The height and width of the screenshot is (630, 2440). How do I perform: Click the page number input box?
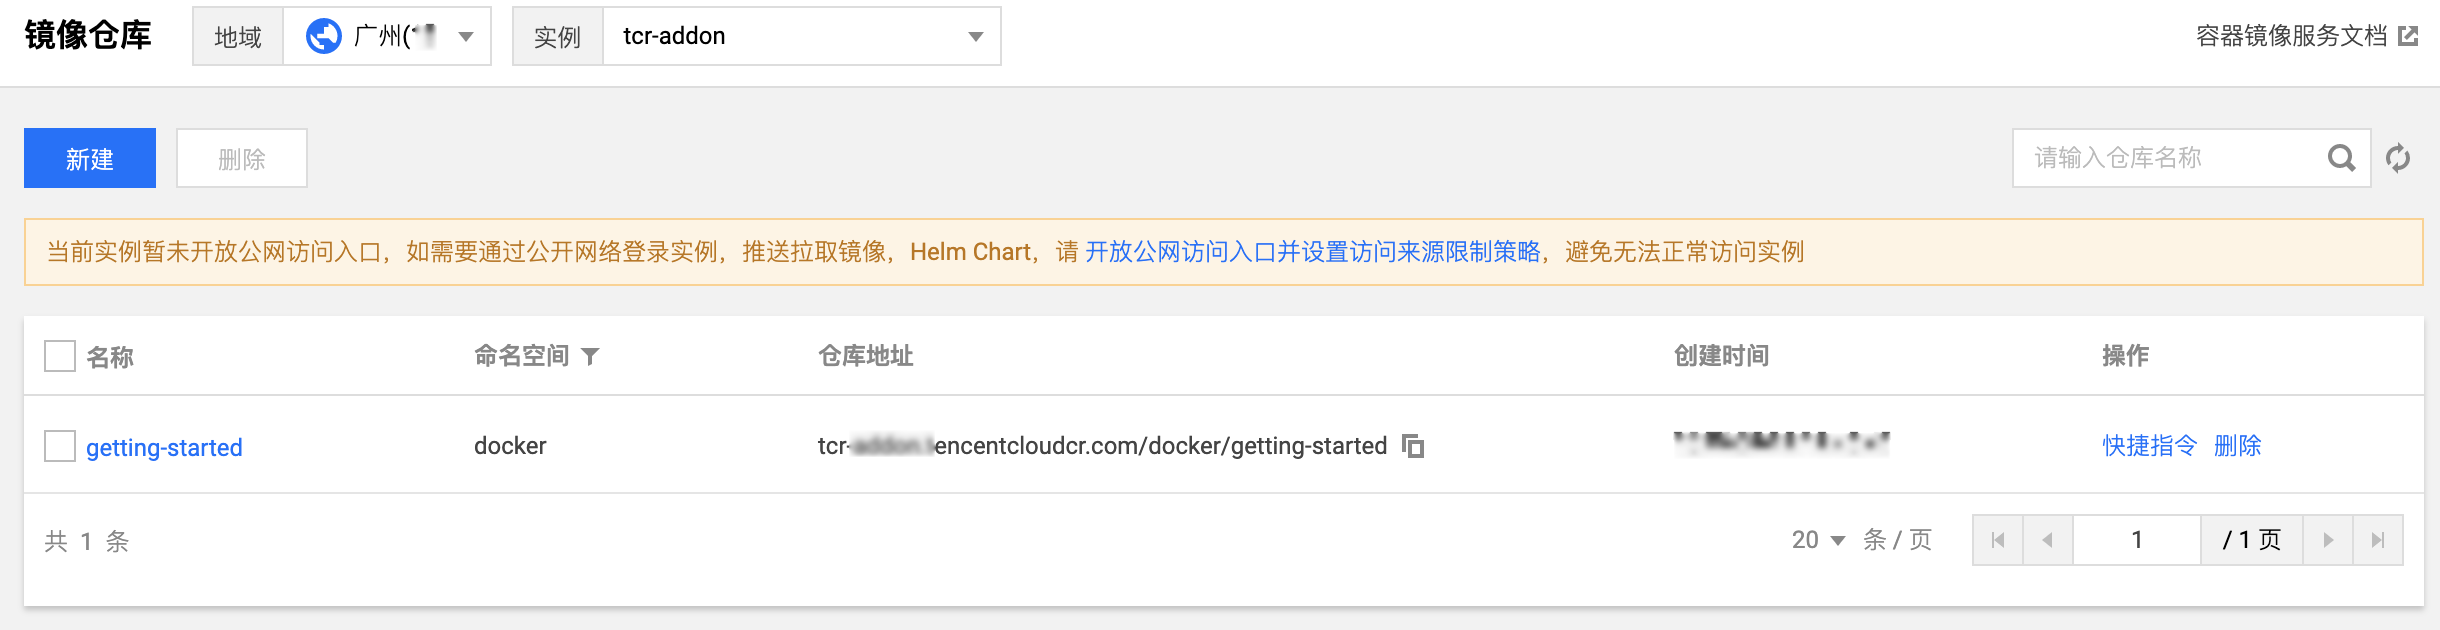coord(2137,540)
